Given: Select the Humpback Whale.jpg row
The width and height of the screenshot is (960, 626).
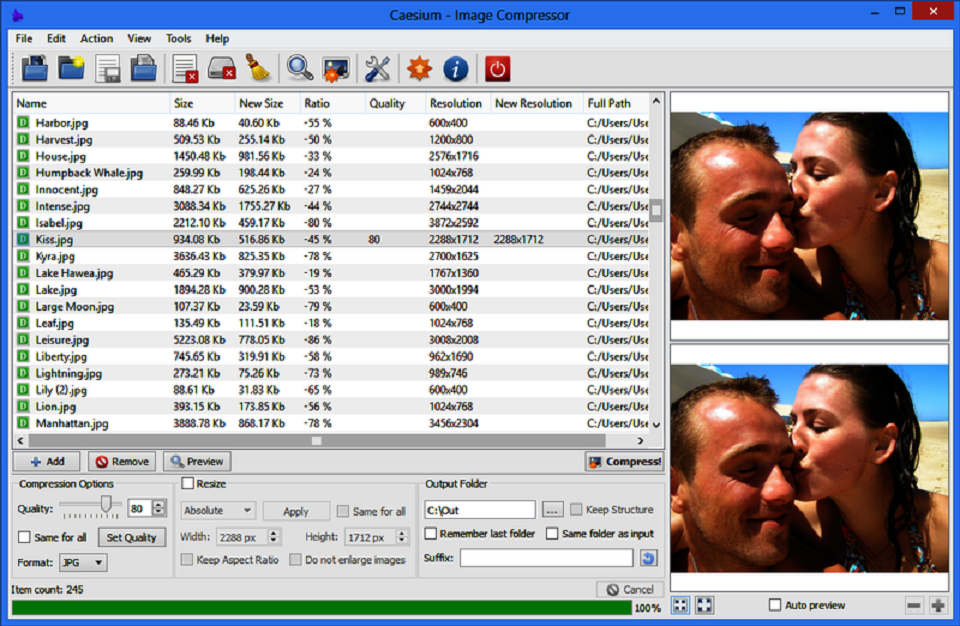Looking at the screenshot, I should tap(331, 173).
